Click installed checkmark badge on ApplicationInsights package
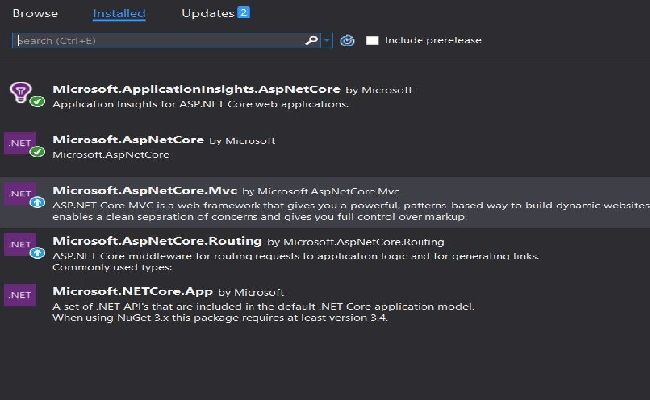 37,101
